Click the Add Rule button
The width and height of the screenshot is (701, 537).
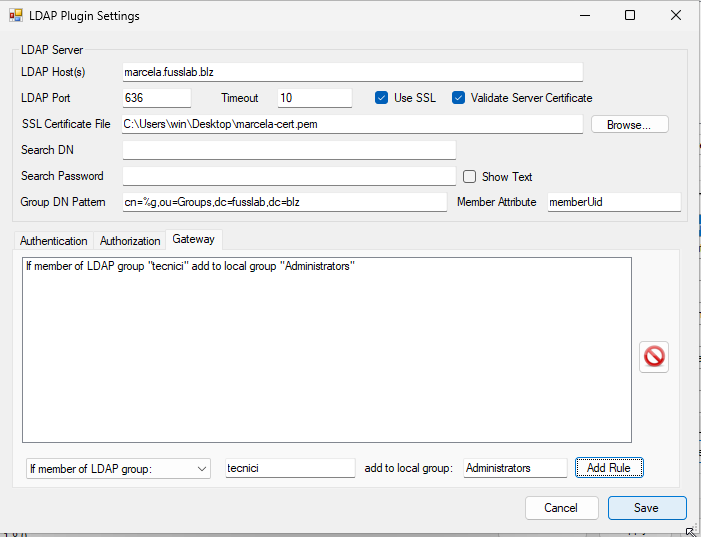coord(609,468)
